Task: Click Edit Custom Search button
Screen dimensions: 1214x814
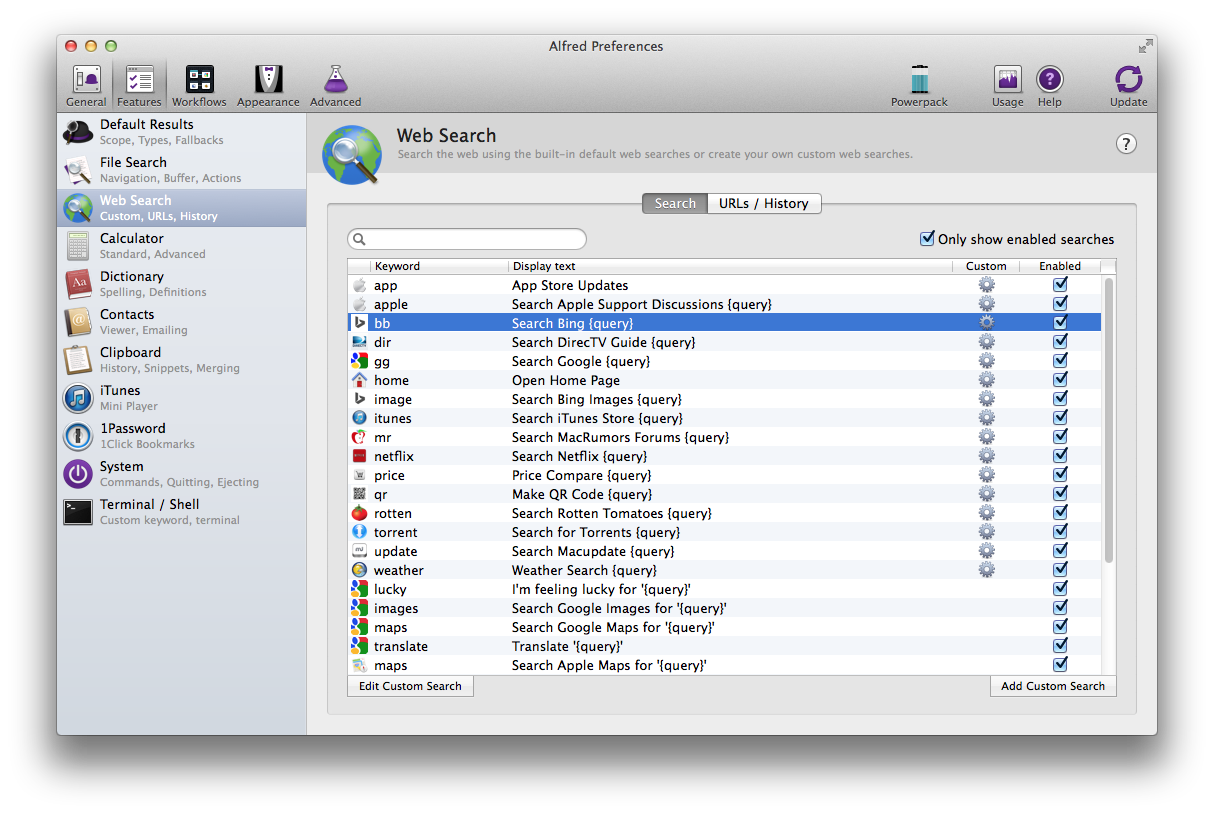Action: click(410, 686)
